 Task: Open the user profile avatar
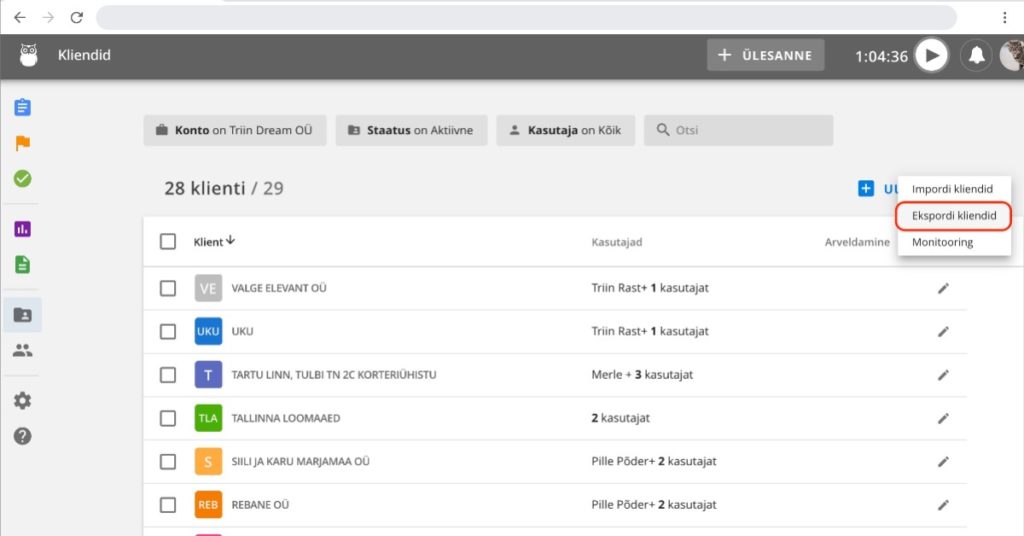[x=1012, y=55]
